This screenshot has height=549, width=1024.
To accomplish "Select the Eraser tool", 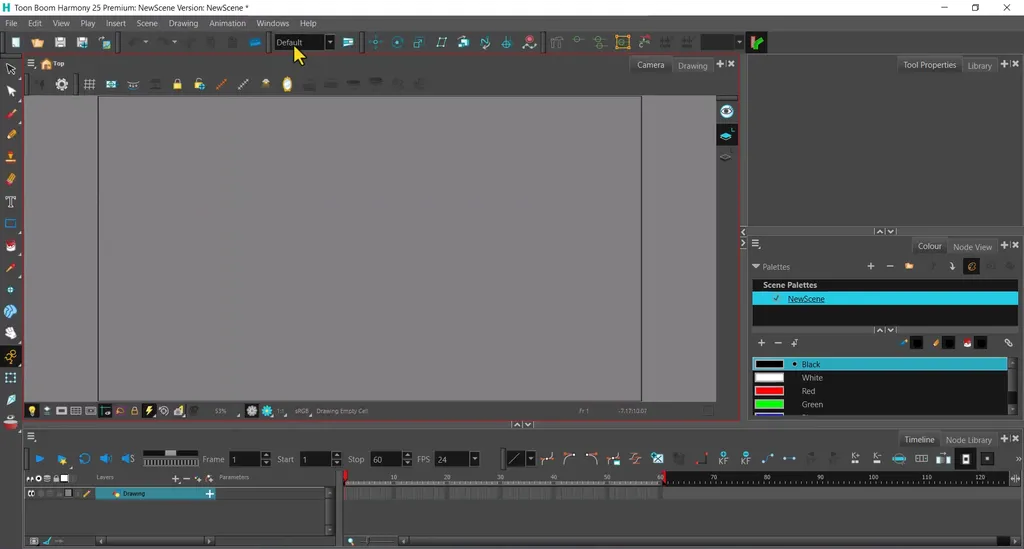I will tap(10, 179).
